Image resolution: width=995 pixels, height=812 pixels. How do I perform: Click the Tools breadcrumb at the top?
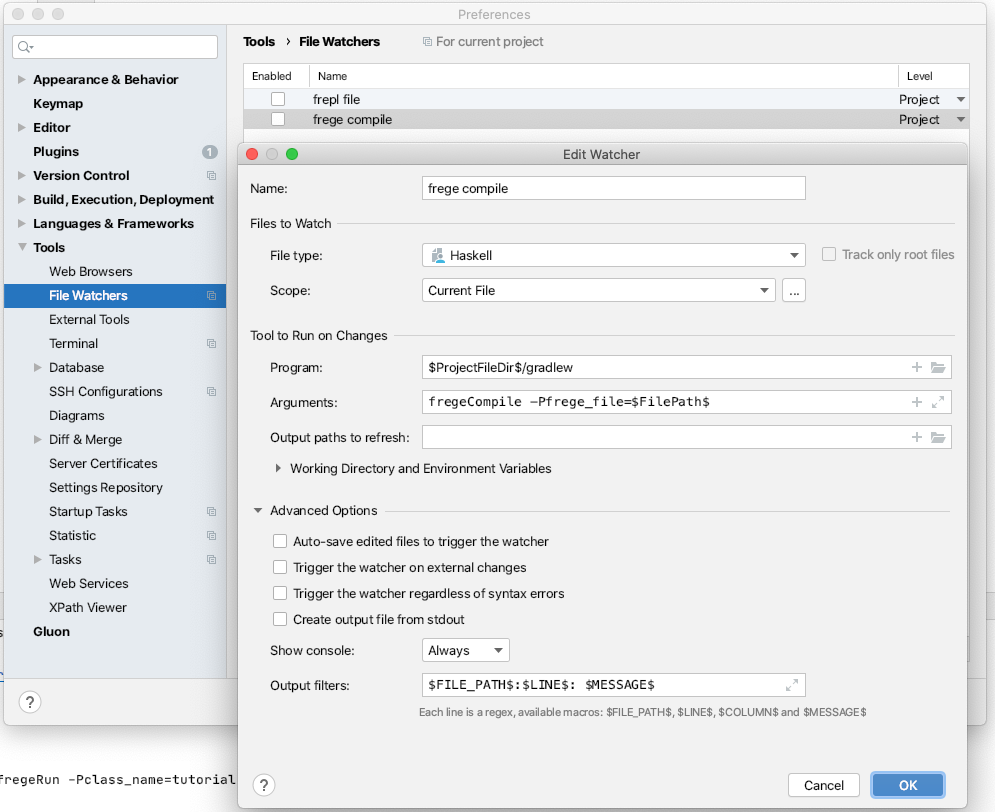click(258, 41)
